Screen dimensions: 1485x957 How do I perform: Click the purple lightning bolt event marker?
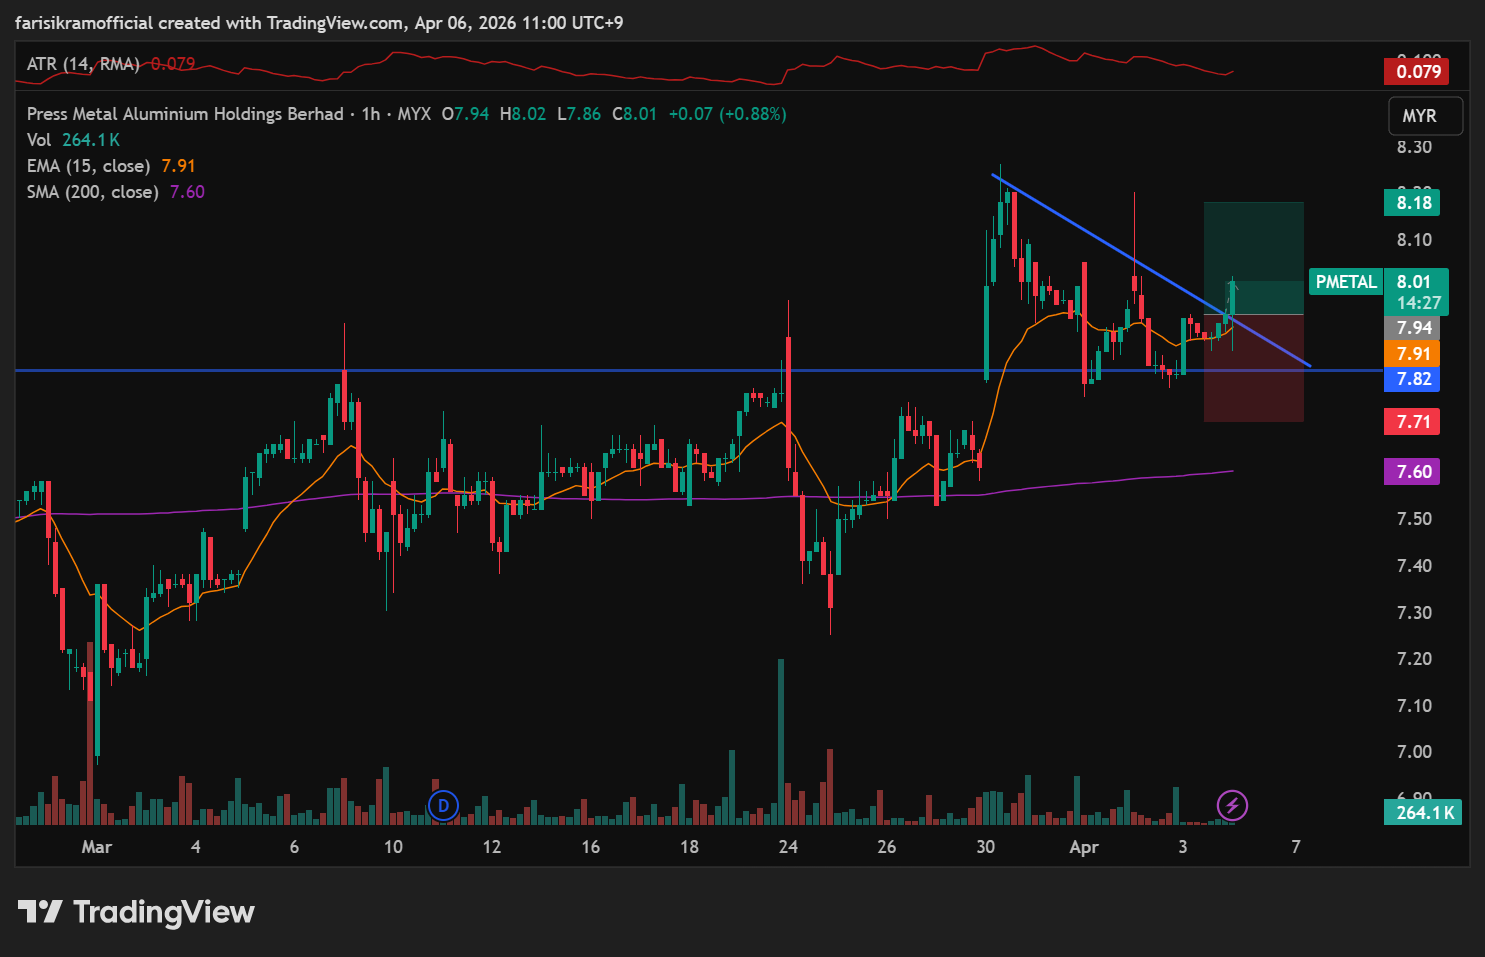[x=1232, y=805]
